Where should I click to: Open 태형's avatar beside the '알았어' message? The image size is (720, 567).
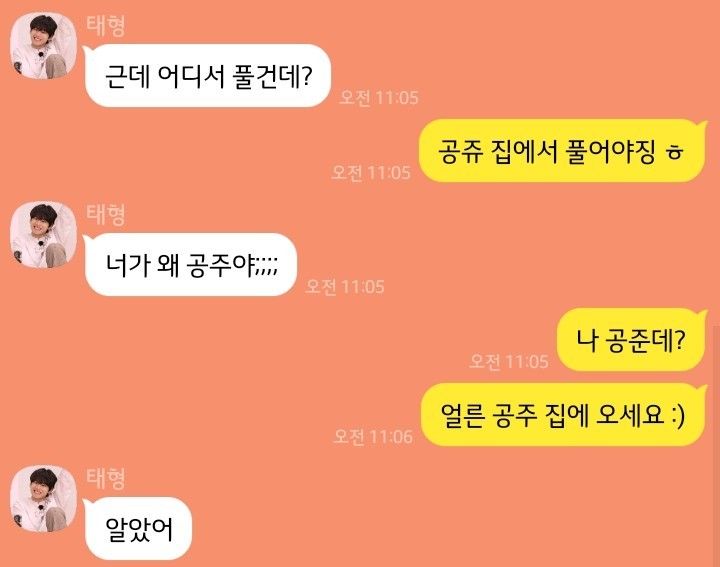pyautogui.click(x=44, y=499)
